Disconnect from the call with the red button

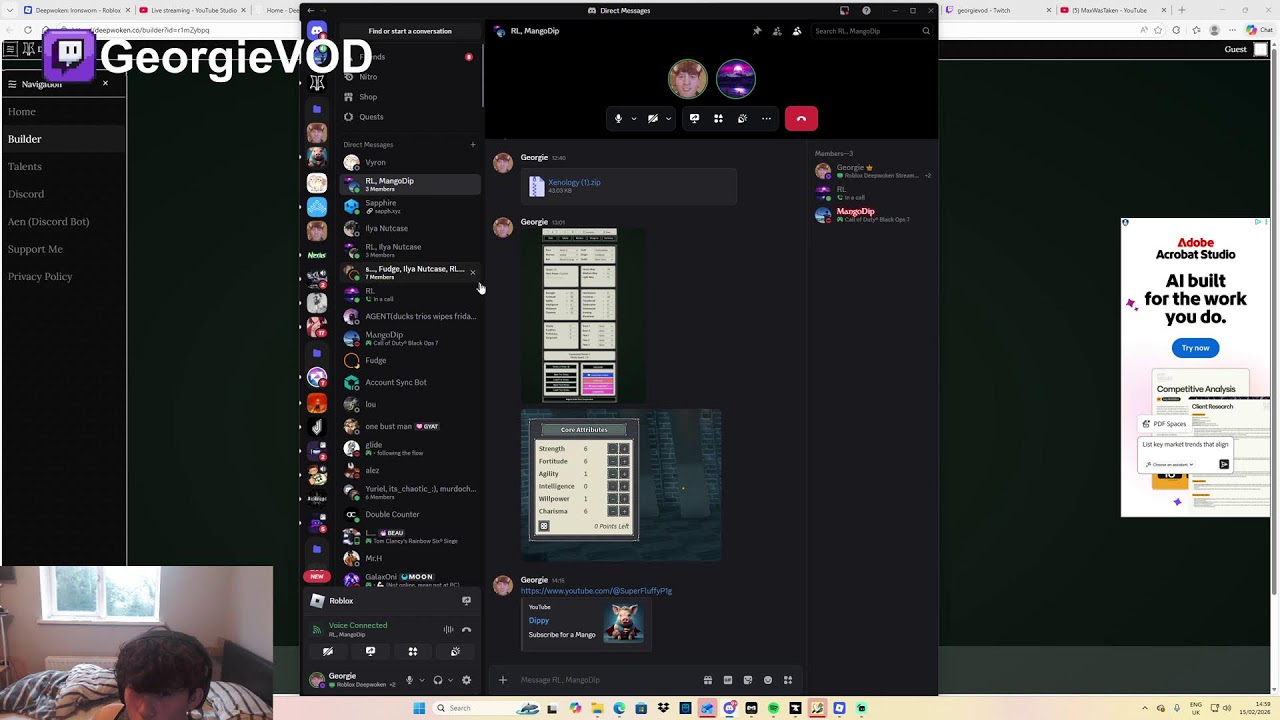tap(801, 119)
